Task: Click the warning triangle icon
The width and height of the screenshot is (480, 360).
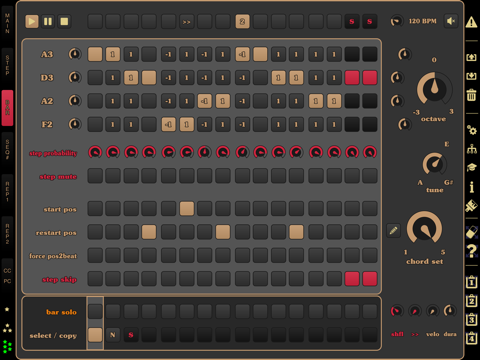Action: tap(471, 22)
